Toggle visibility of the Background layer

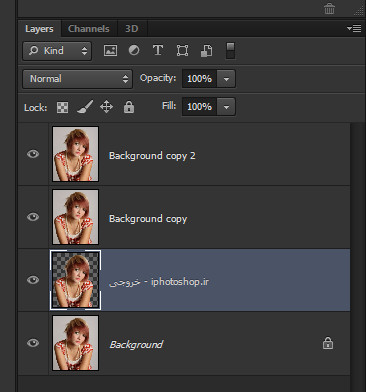33,343
